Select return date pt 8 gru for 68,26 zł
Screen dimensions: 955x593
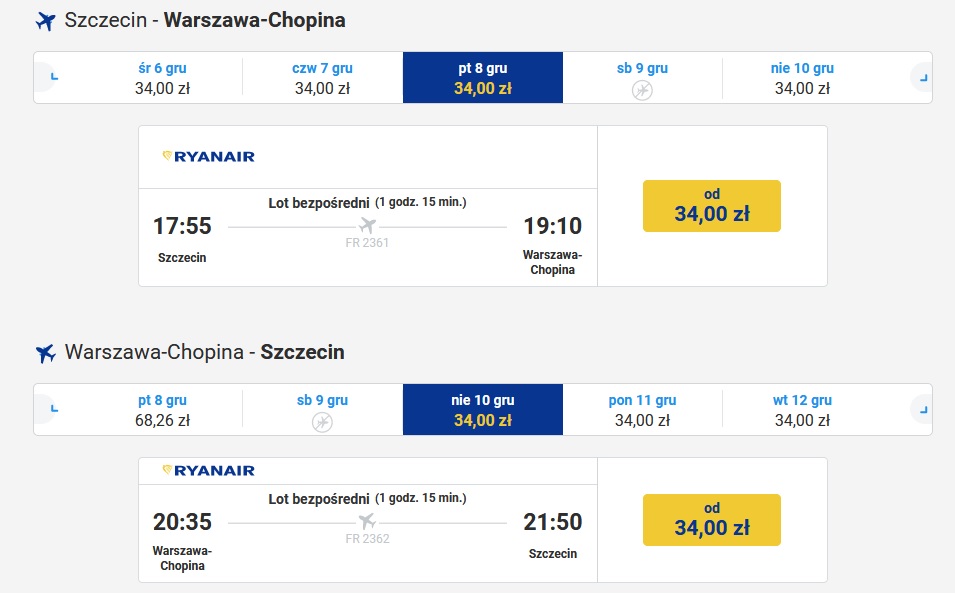(x=163, y=410)
